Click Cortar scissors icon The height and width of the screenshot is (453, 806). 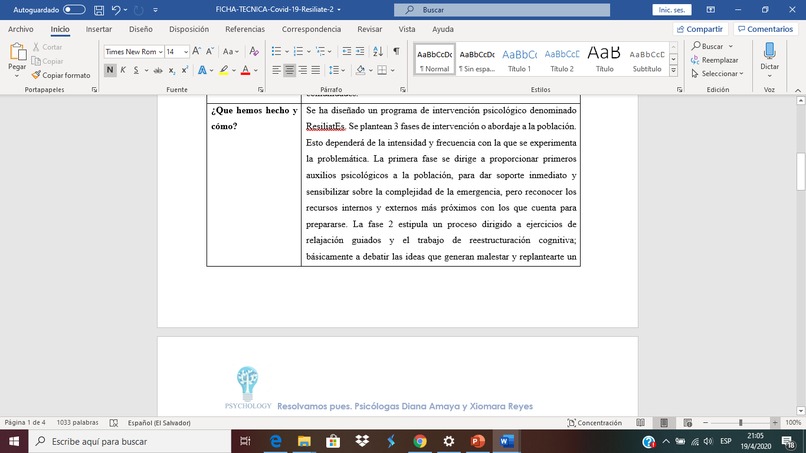pos(36,47)
